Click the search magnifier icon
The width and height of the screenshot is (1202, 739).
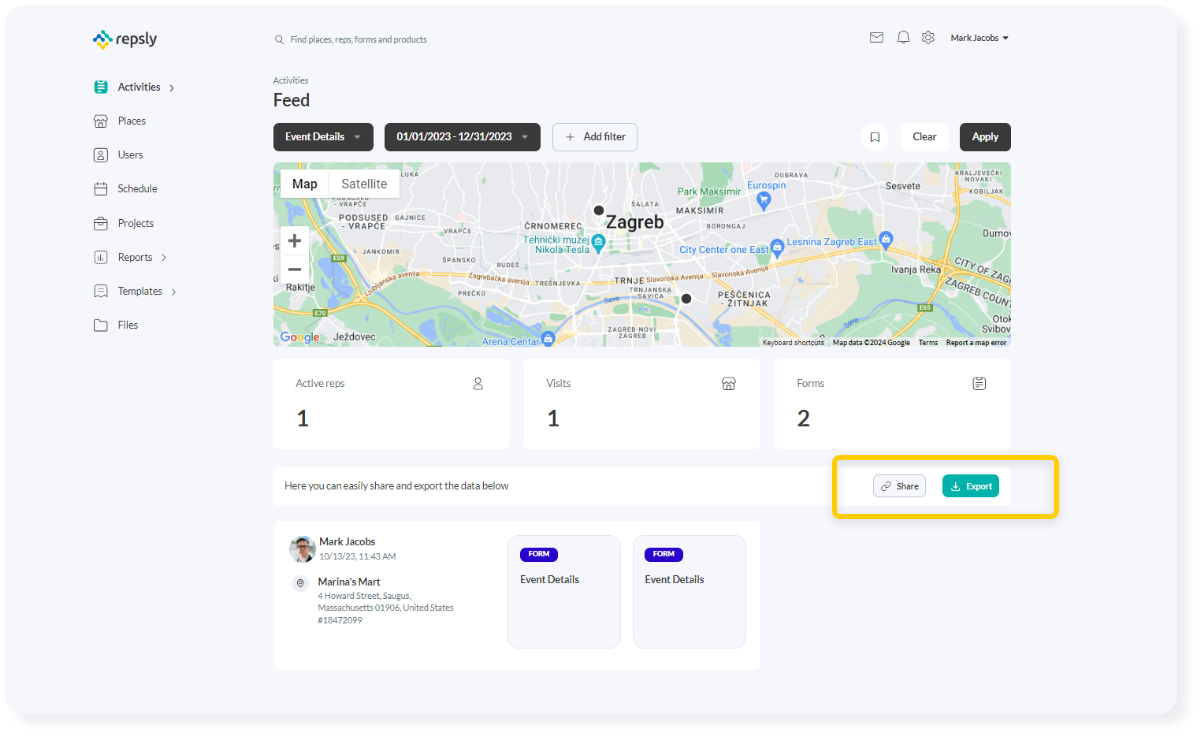279,40
